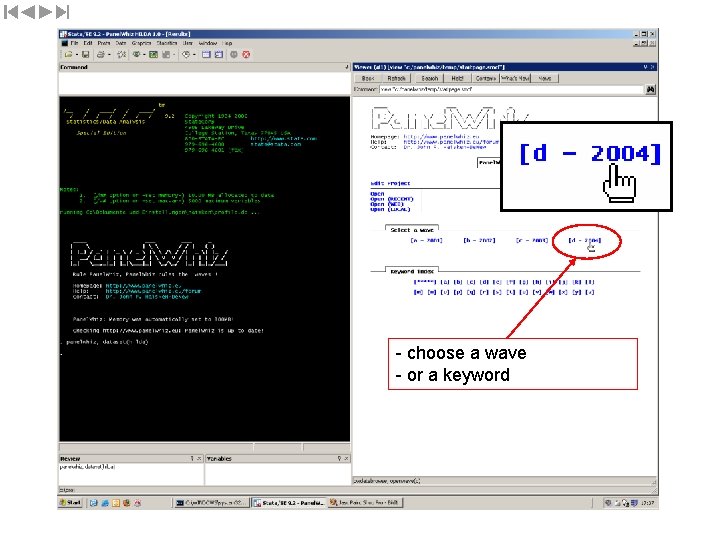720x540 pixels.
Task: Switch to command prompt taskbar button
Action: [212, 503]
